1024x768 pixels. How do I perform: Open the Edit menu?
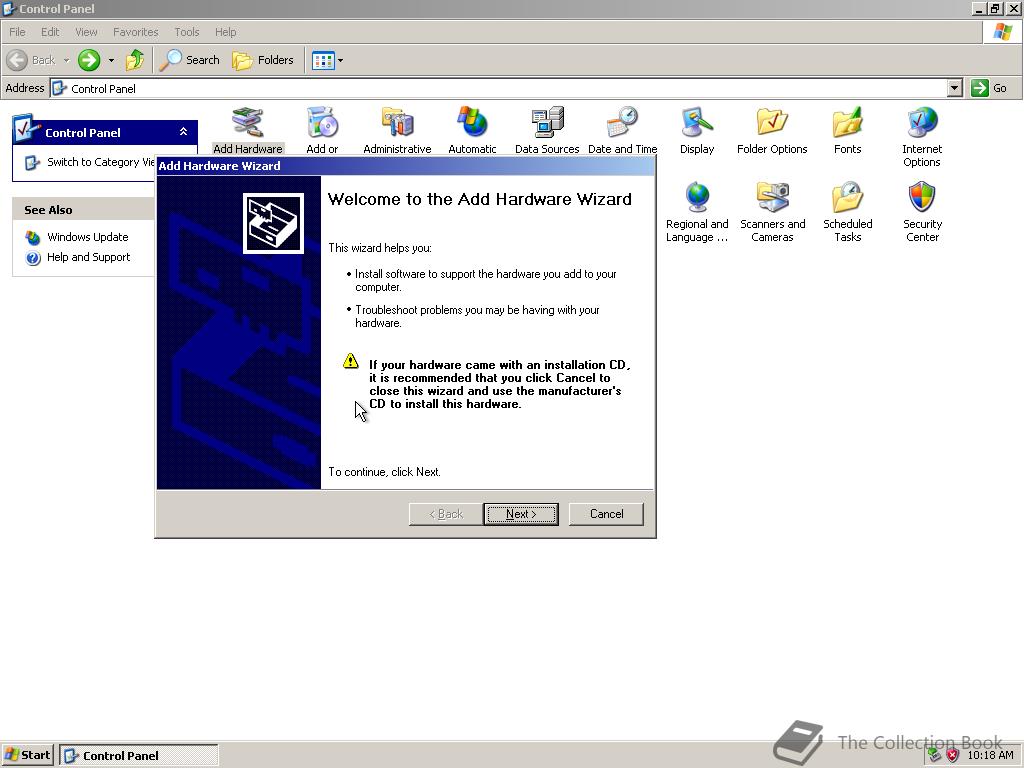(x=50, y=32)
